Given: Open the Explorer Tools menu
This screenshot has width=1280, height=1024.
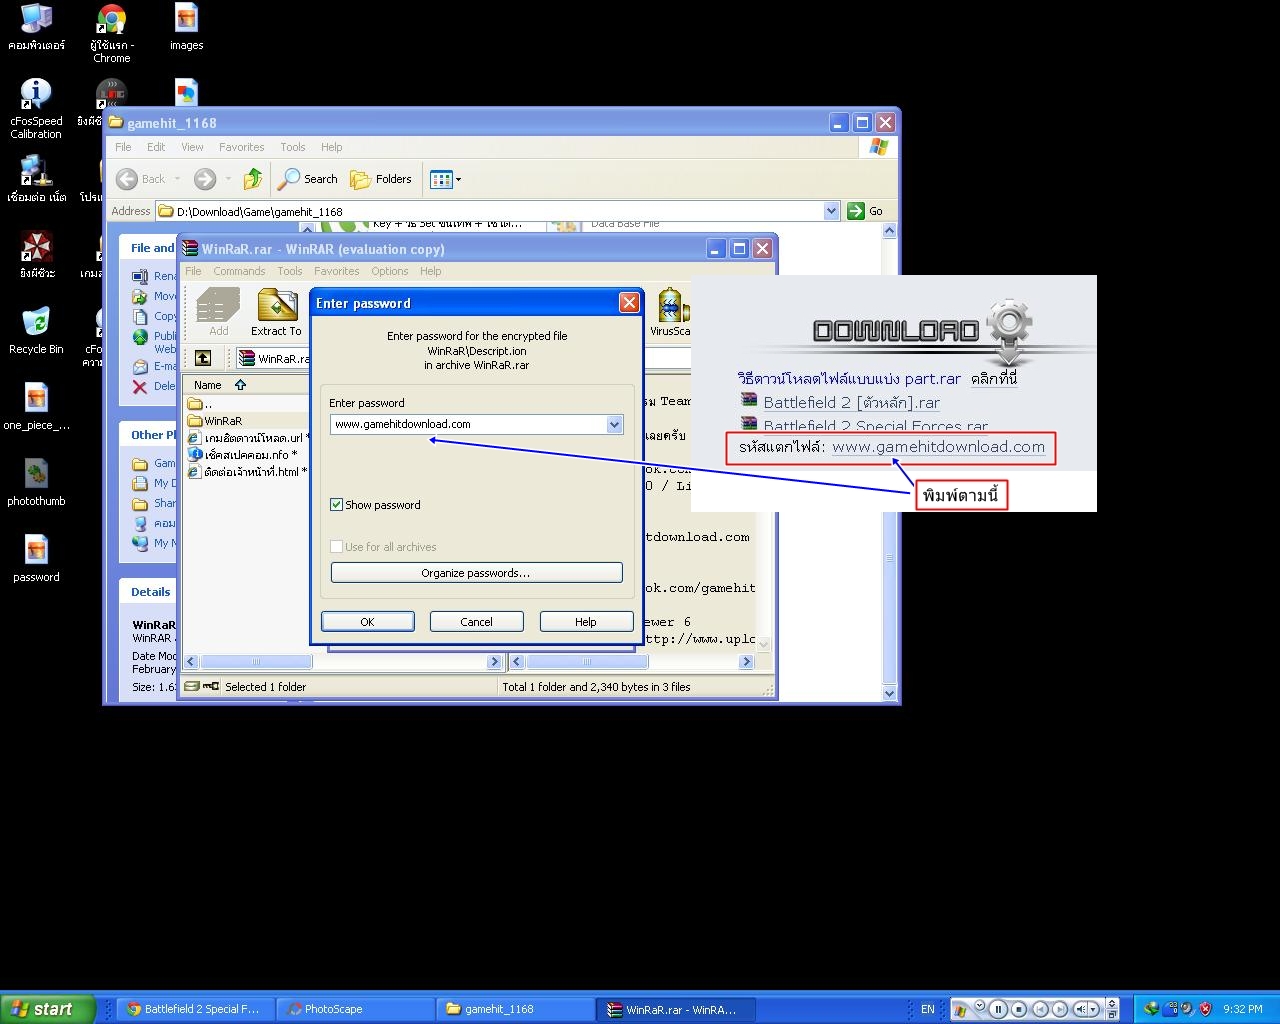Looking at the screenshot, I should (x=293, y=147).
